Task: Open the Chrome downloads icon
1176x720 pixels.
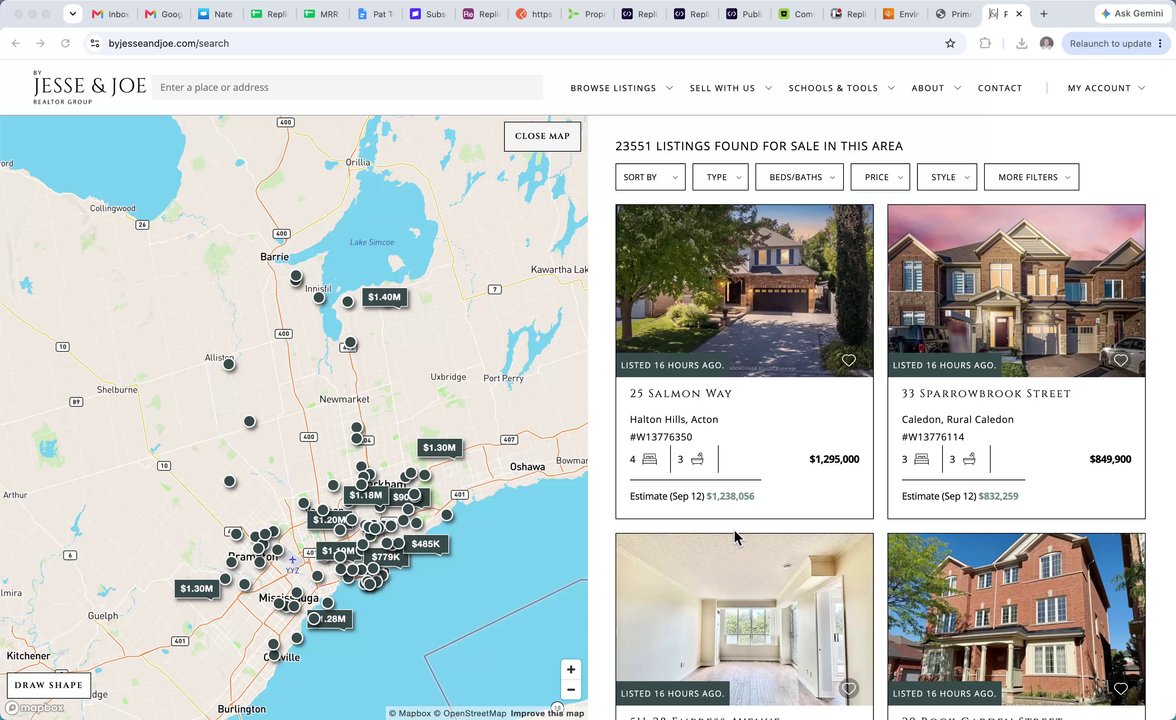Action: pyautogui.click(x=1021, y=44)
